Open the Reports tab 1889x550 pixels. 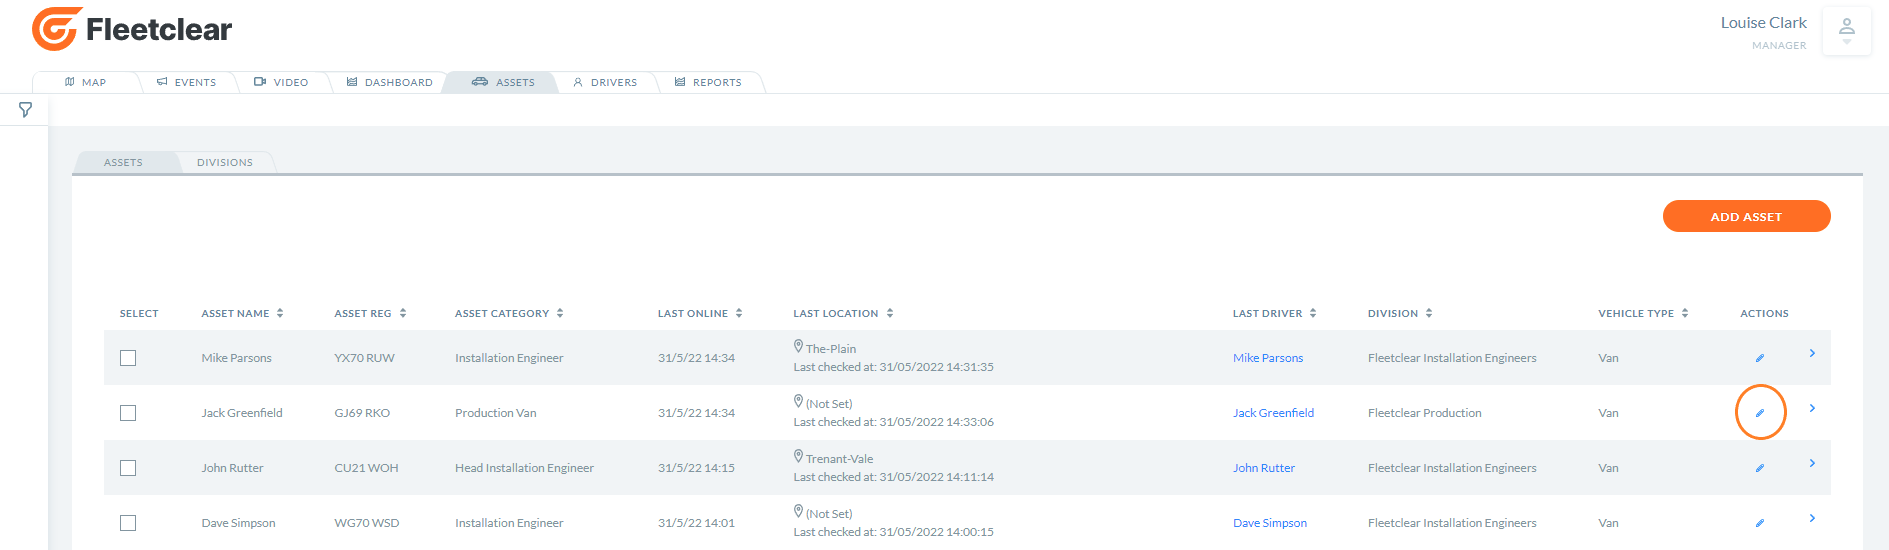point(708,82)
